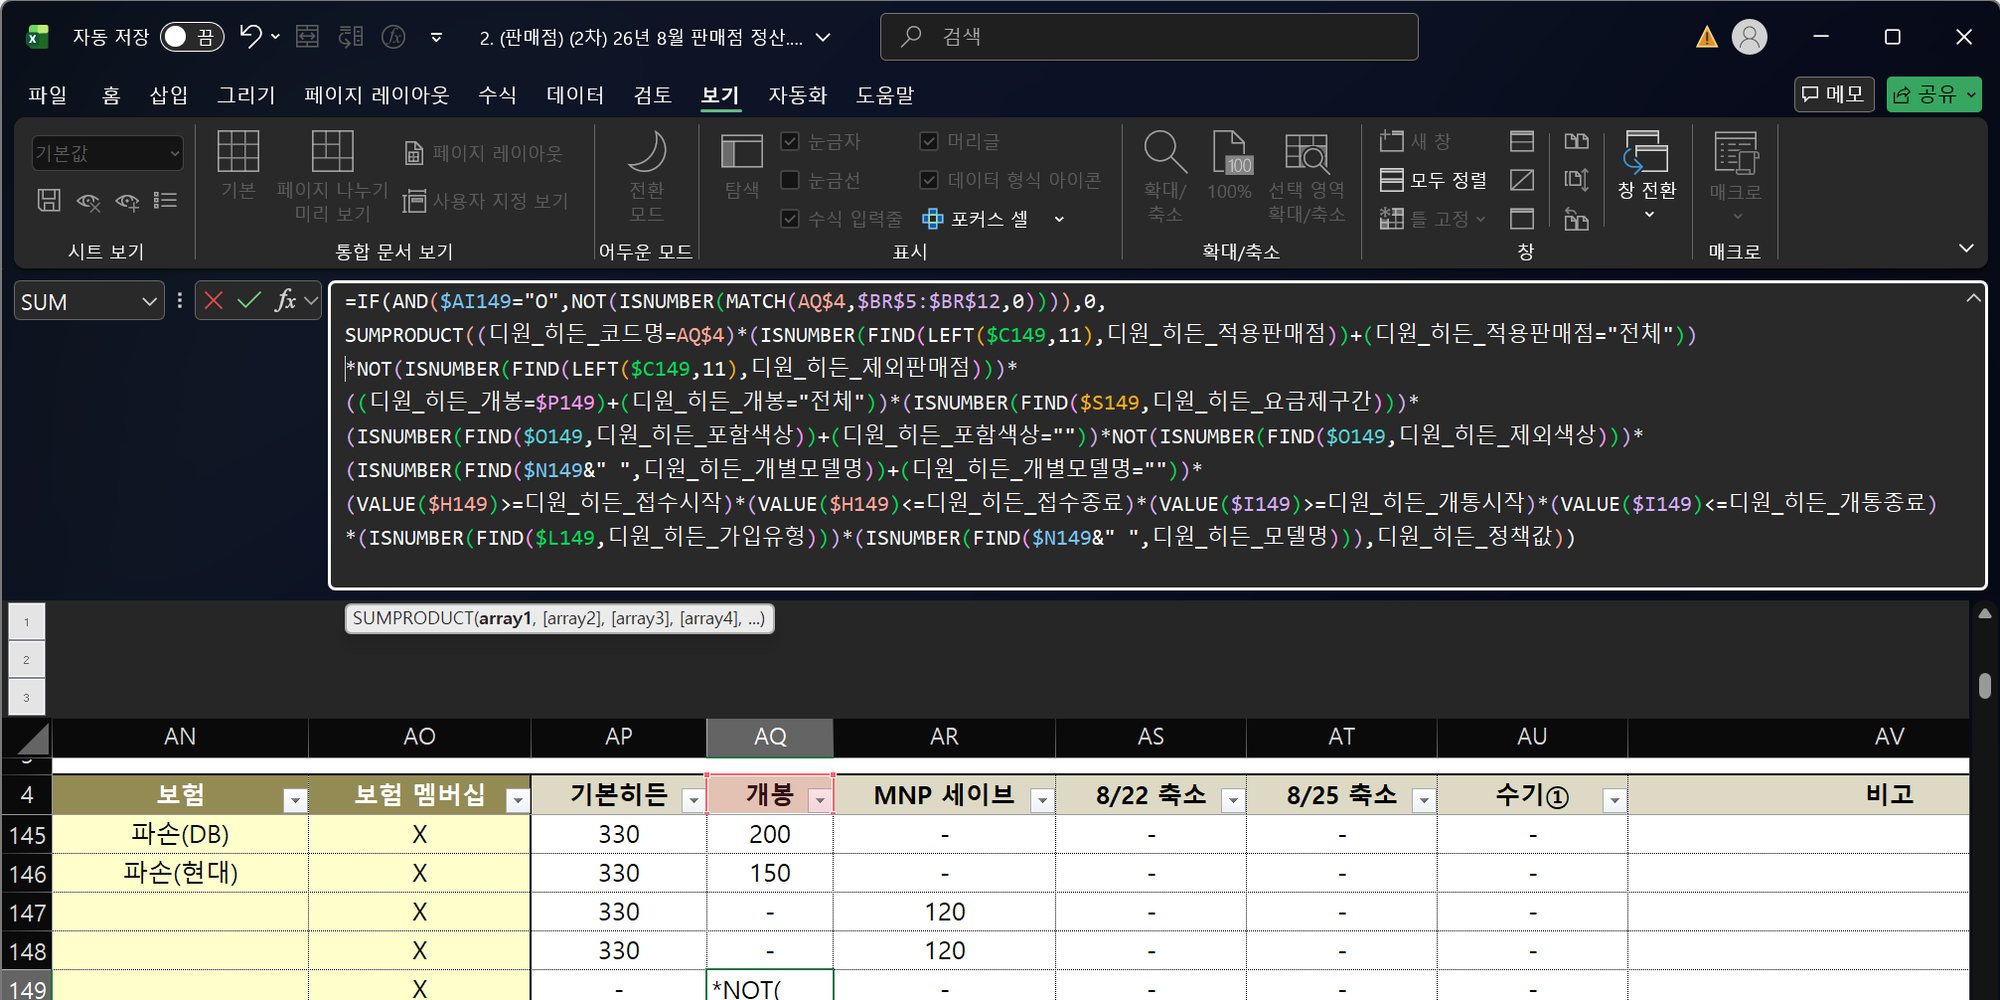This screenshot has height=1000, width=2000.
Task: Open the 기본히든 column filter dropdown
Action: (x=693, y=800)
